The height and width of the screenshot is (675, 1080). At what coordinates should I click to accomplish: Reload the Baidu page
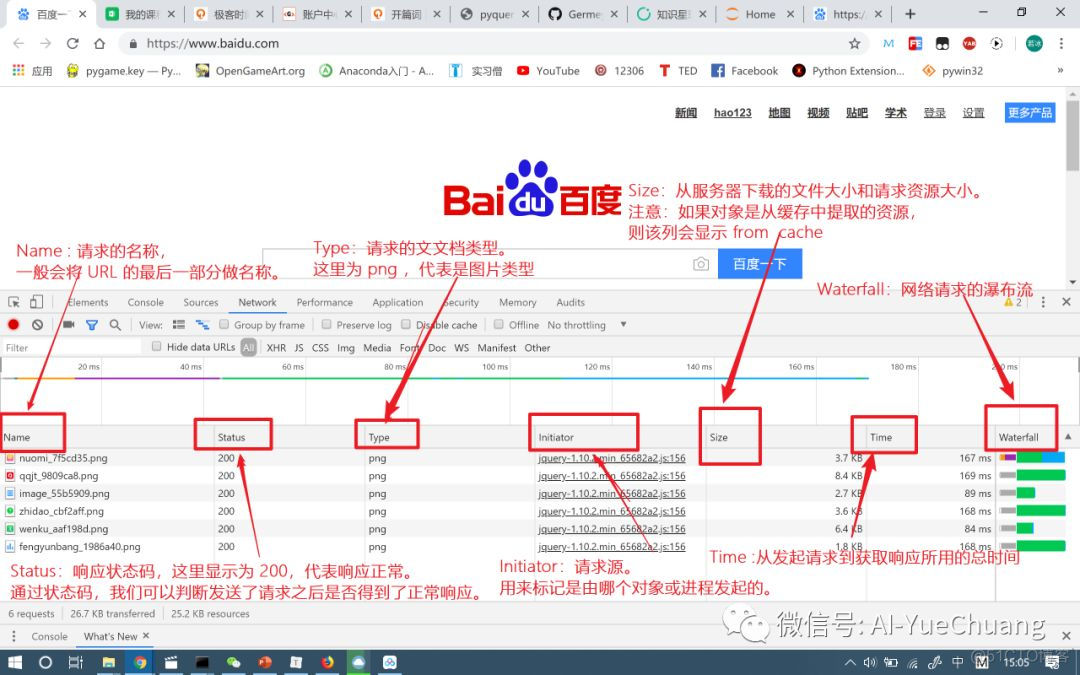(72, 43)
